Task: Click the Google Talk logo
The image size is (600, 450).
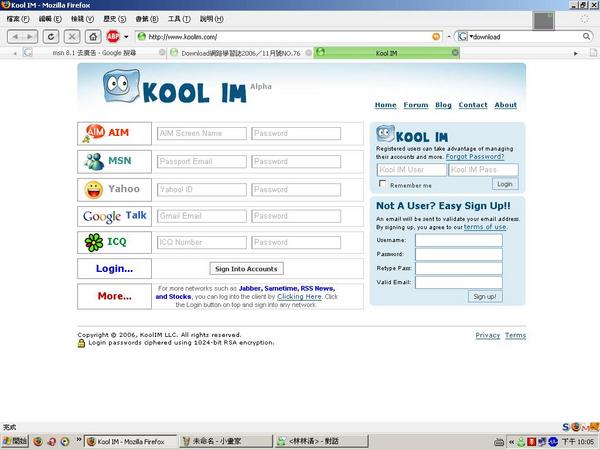Action: coord(114,216)
